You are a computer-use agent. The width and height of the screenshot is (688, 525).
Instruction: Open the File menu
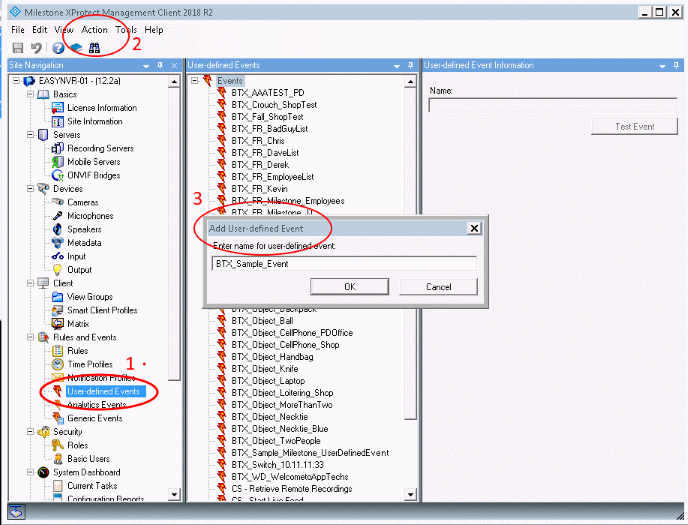[x=18, y=30]
